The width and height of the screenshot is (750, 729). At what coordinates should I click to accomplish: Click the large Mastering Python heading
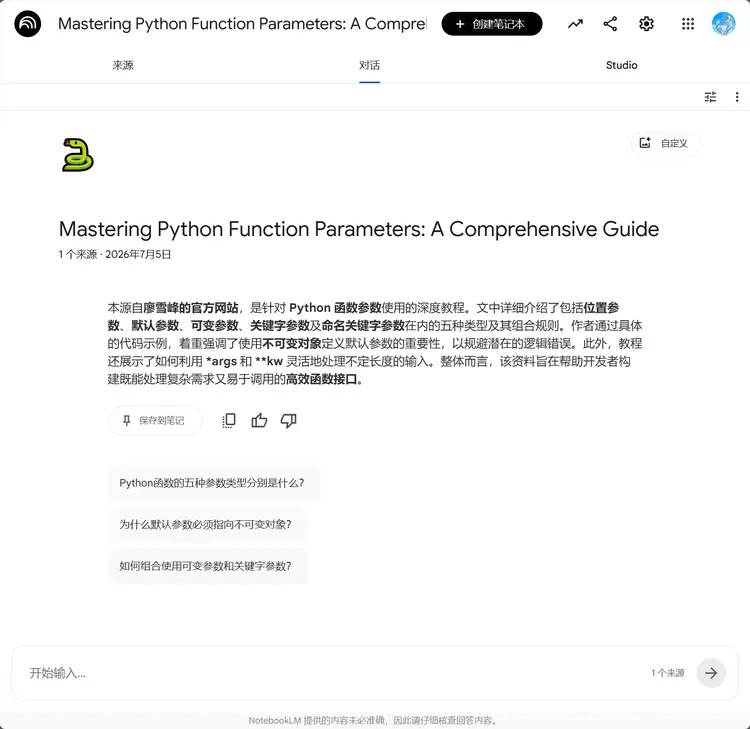tap(359, 229)
